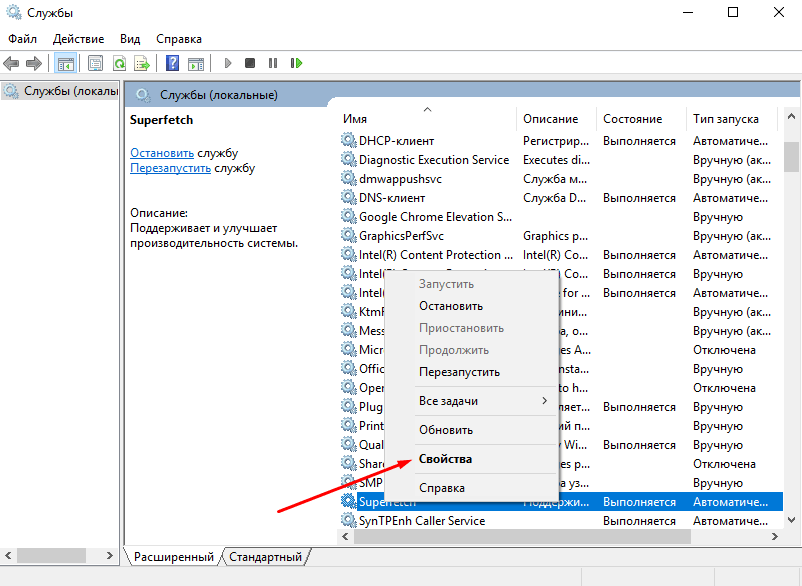Switch to the Расширенный tab

point(173,557)
